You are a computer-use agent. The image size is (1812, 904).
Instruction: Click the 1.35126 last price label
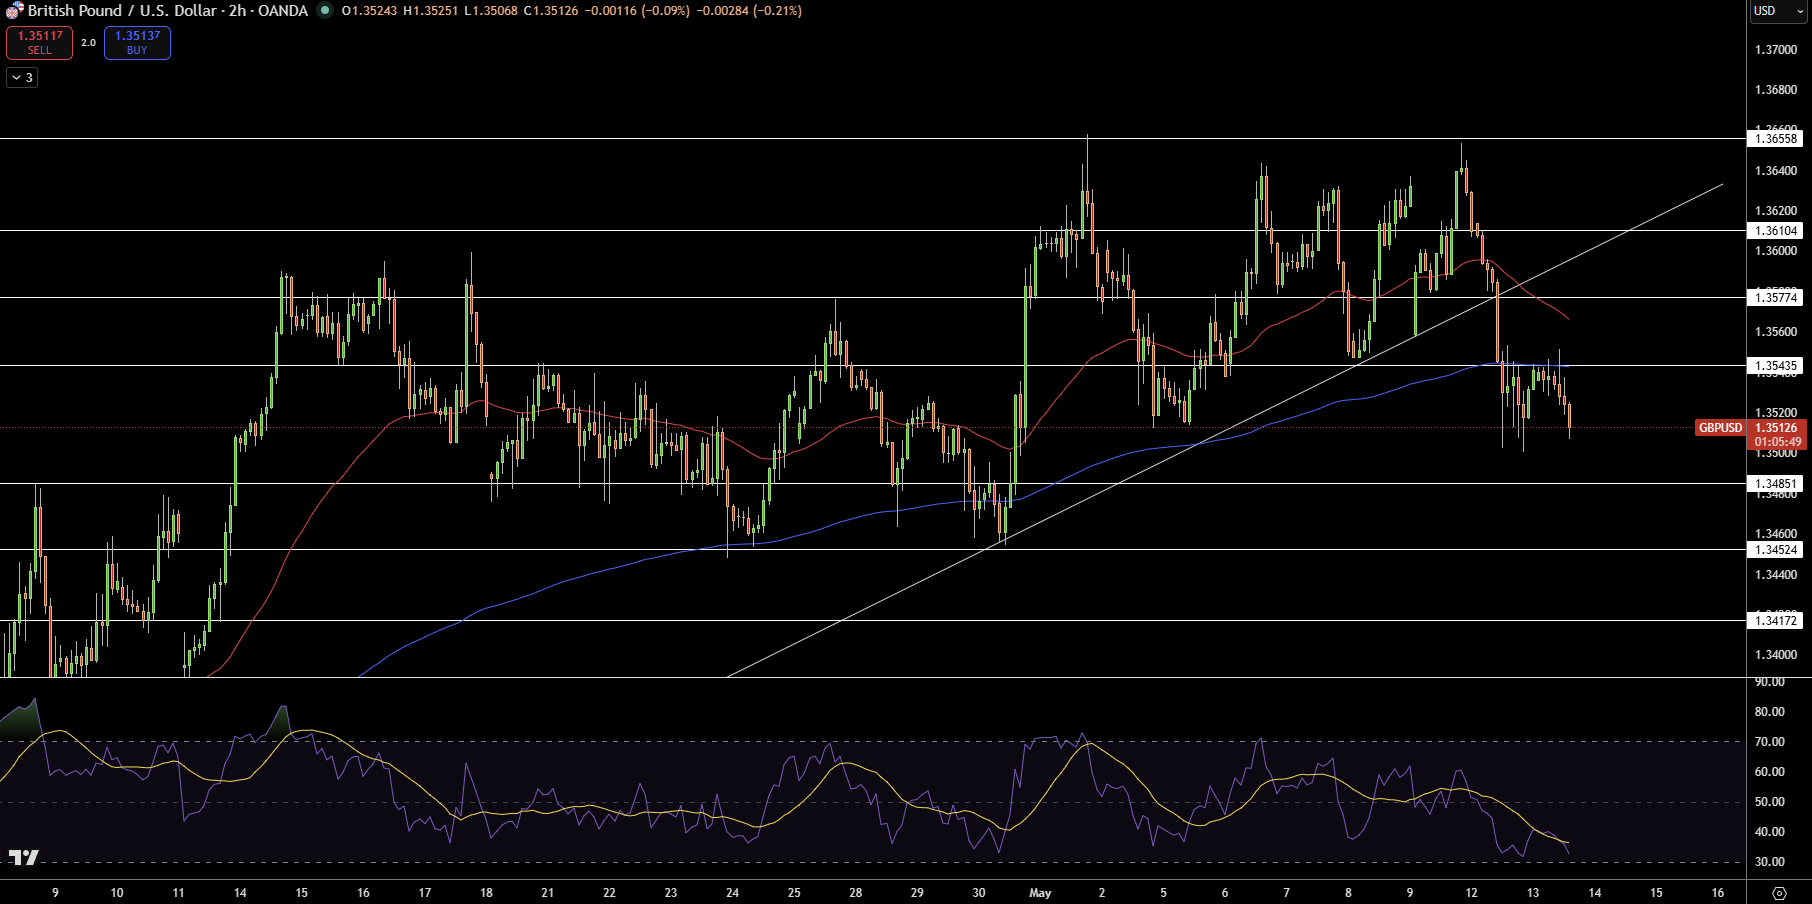(1776, 428)
